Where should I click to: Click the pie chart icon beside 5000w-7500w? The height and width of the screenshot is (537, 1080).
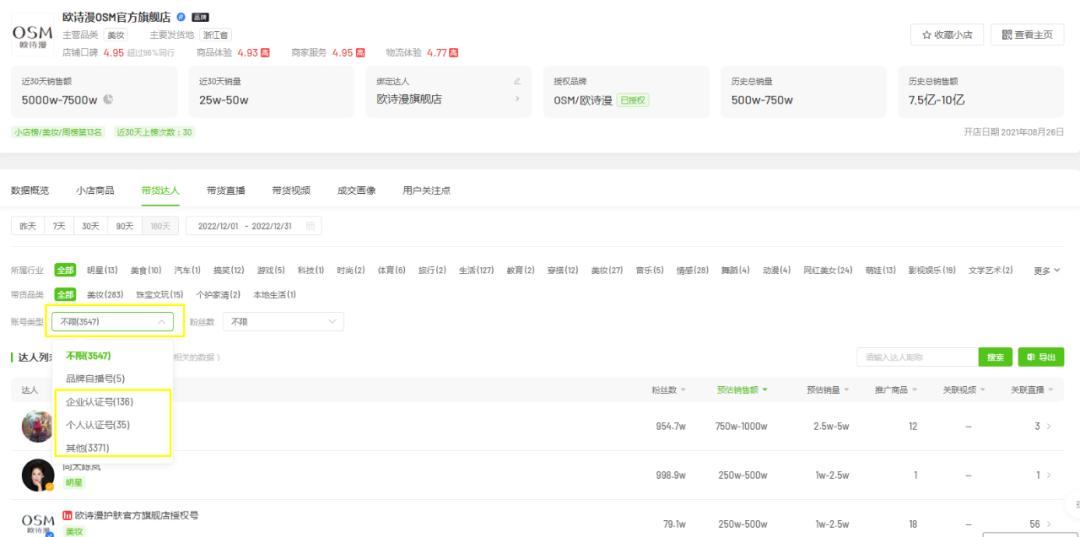108,99
